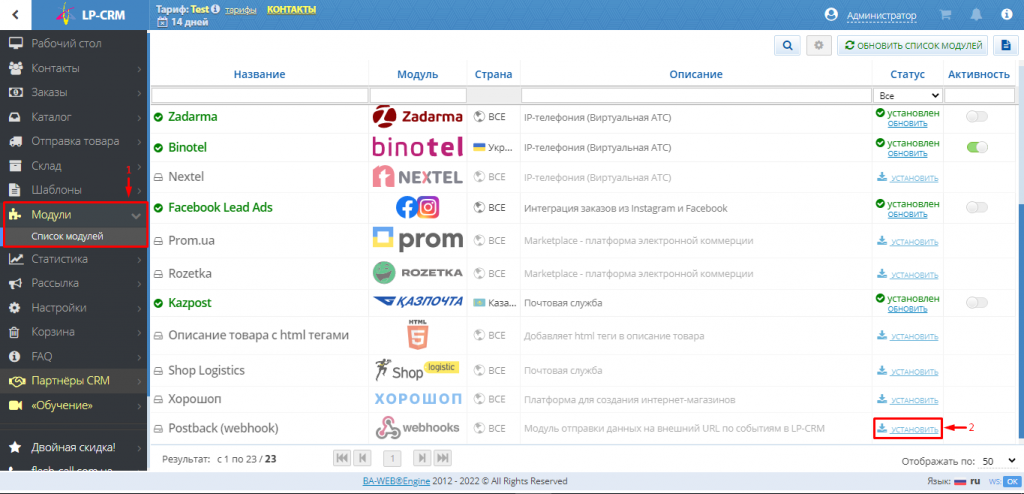
Task: Install the Nextel module
Action: coord(908,178)
